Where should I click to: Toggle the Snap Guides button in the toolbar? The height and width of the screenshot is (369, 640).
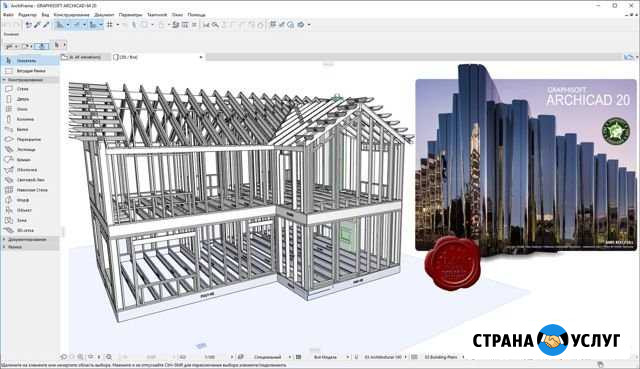tap(77, 25)
